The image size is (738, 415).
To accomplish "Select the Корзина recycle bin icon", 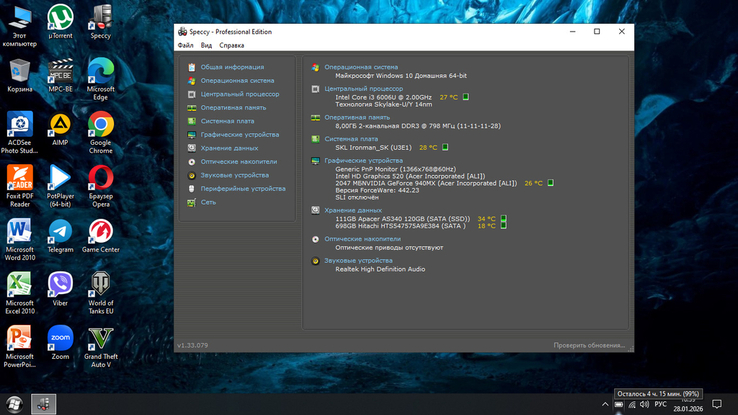I will click(19, 75).
